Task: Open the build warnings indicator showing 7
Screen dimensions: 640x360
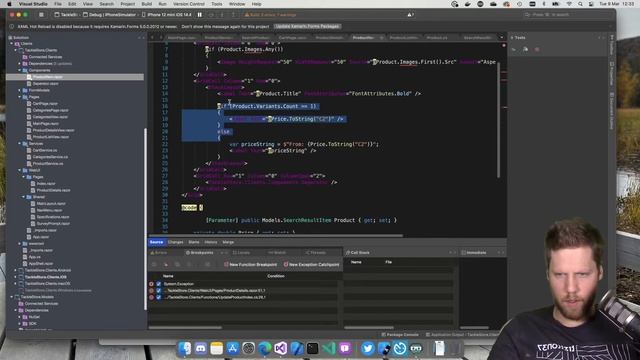Action: 410,15
